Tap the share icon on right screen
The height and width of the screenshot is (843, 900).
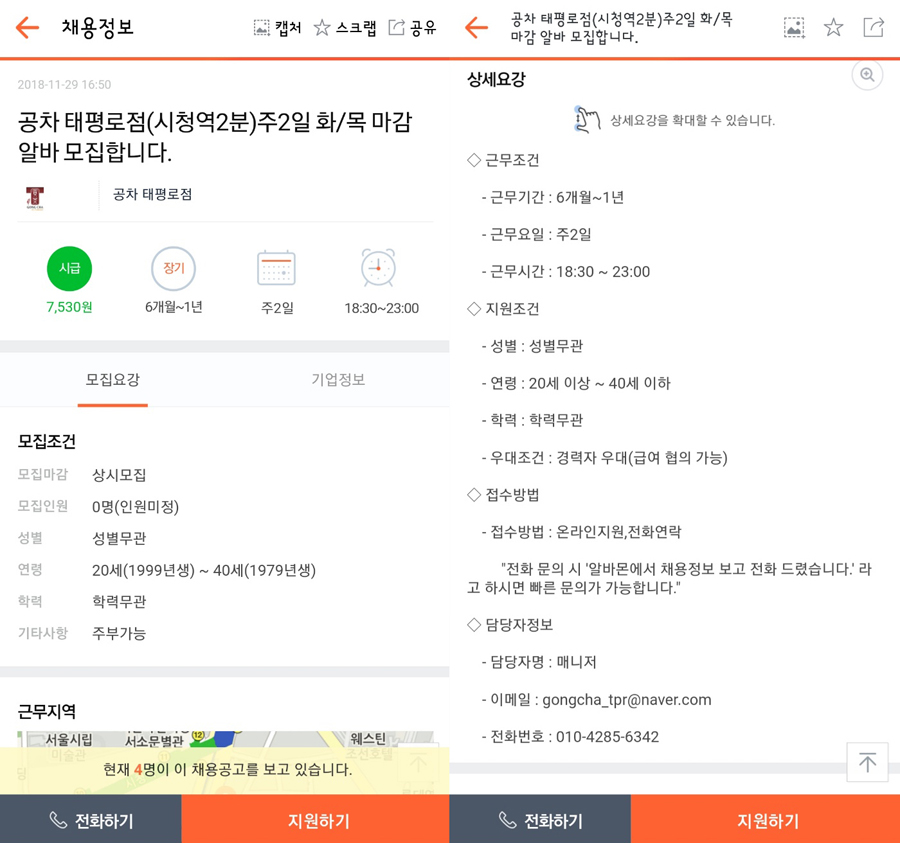pyautogui.click(x=874, y=28)
